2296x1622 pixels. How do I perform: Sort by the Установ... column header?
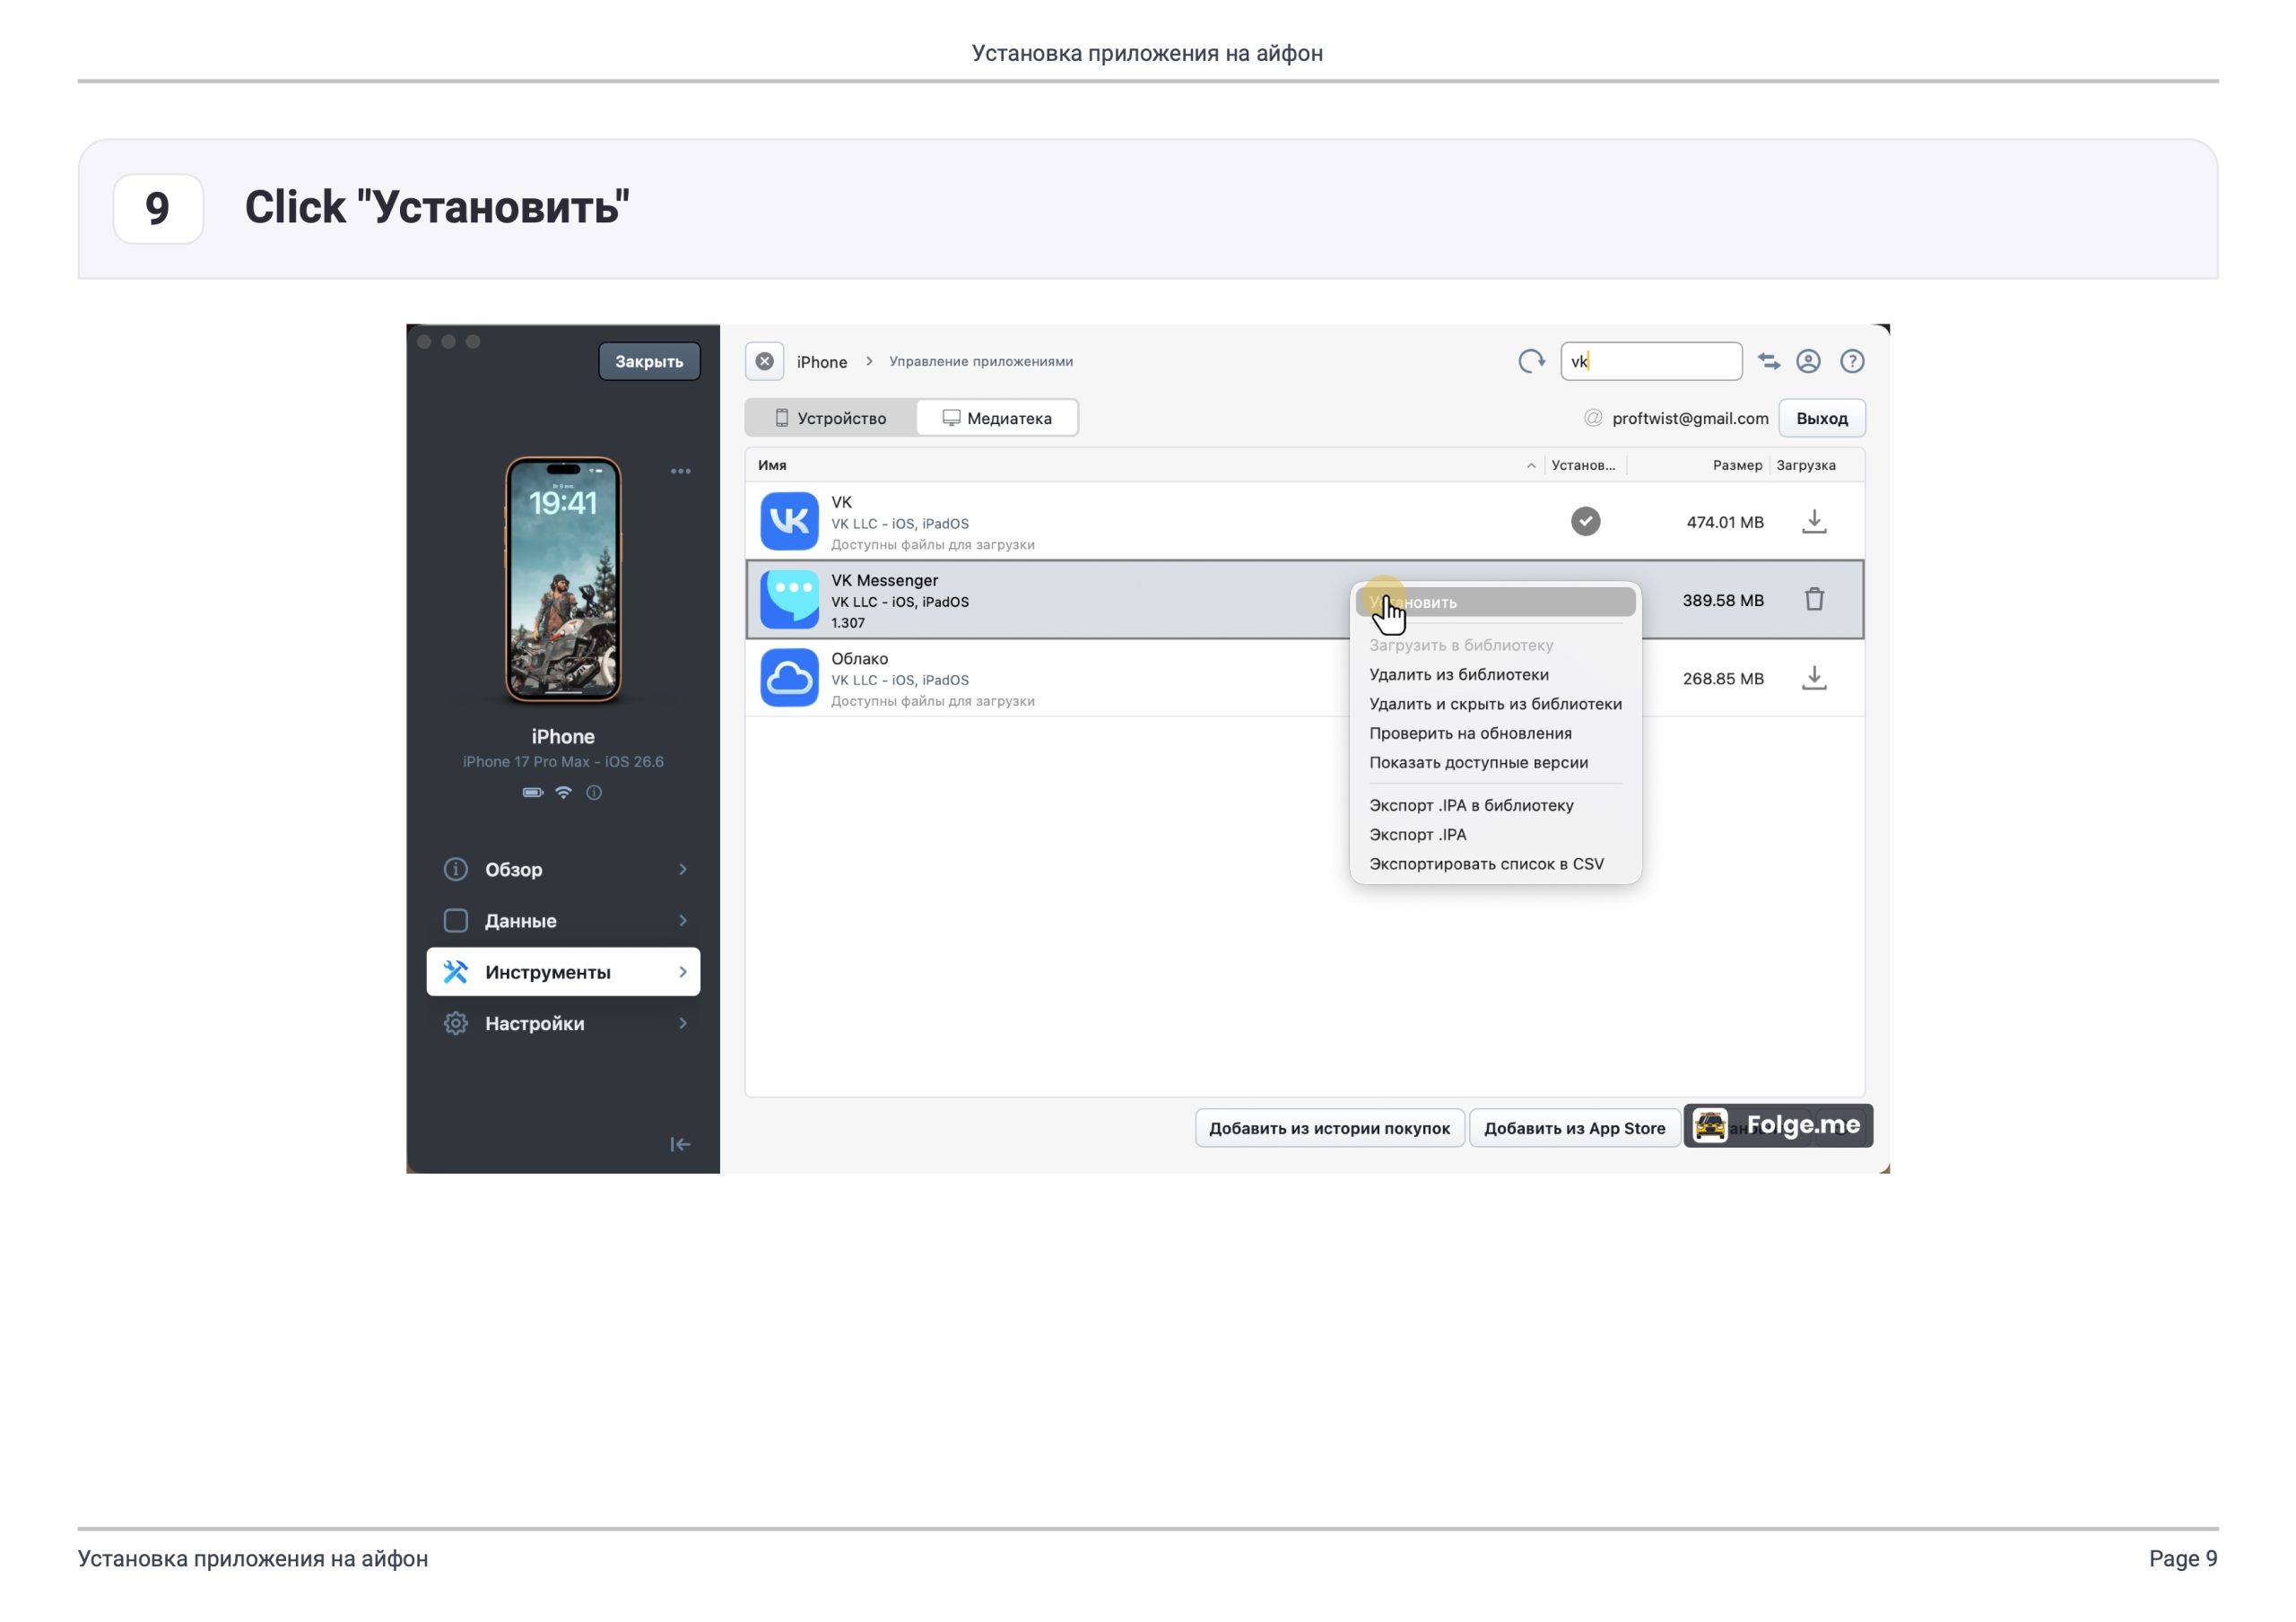(x=1583, y=465)
